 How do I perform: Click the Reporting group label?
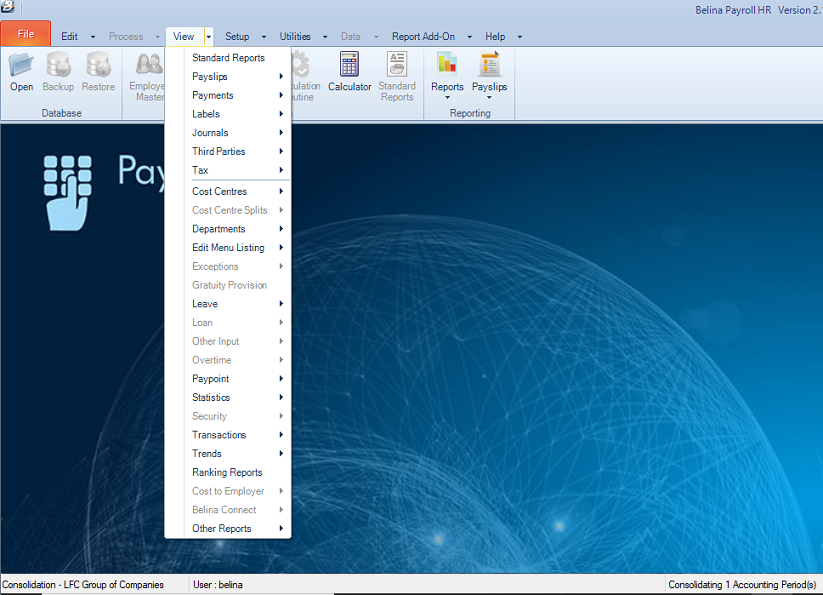(470, 113)
